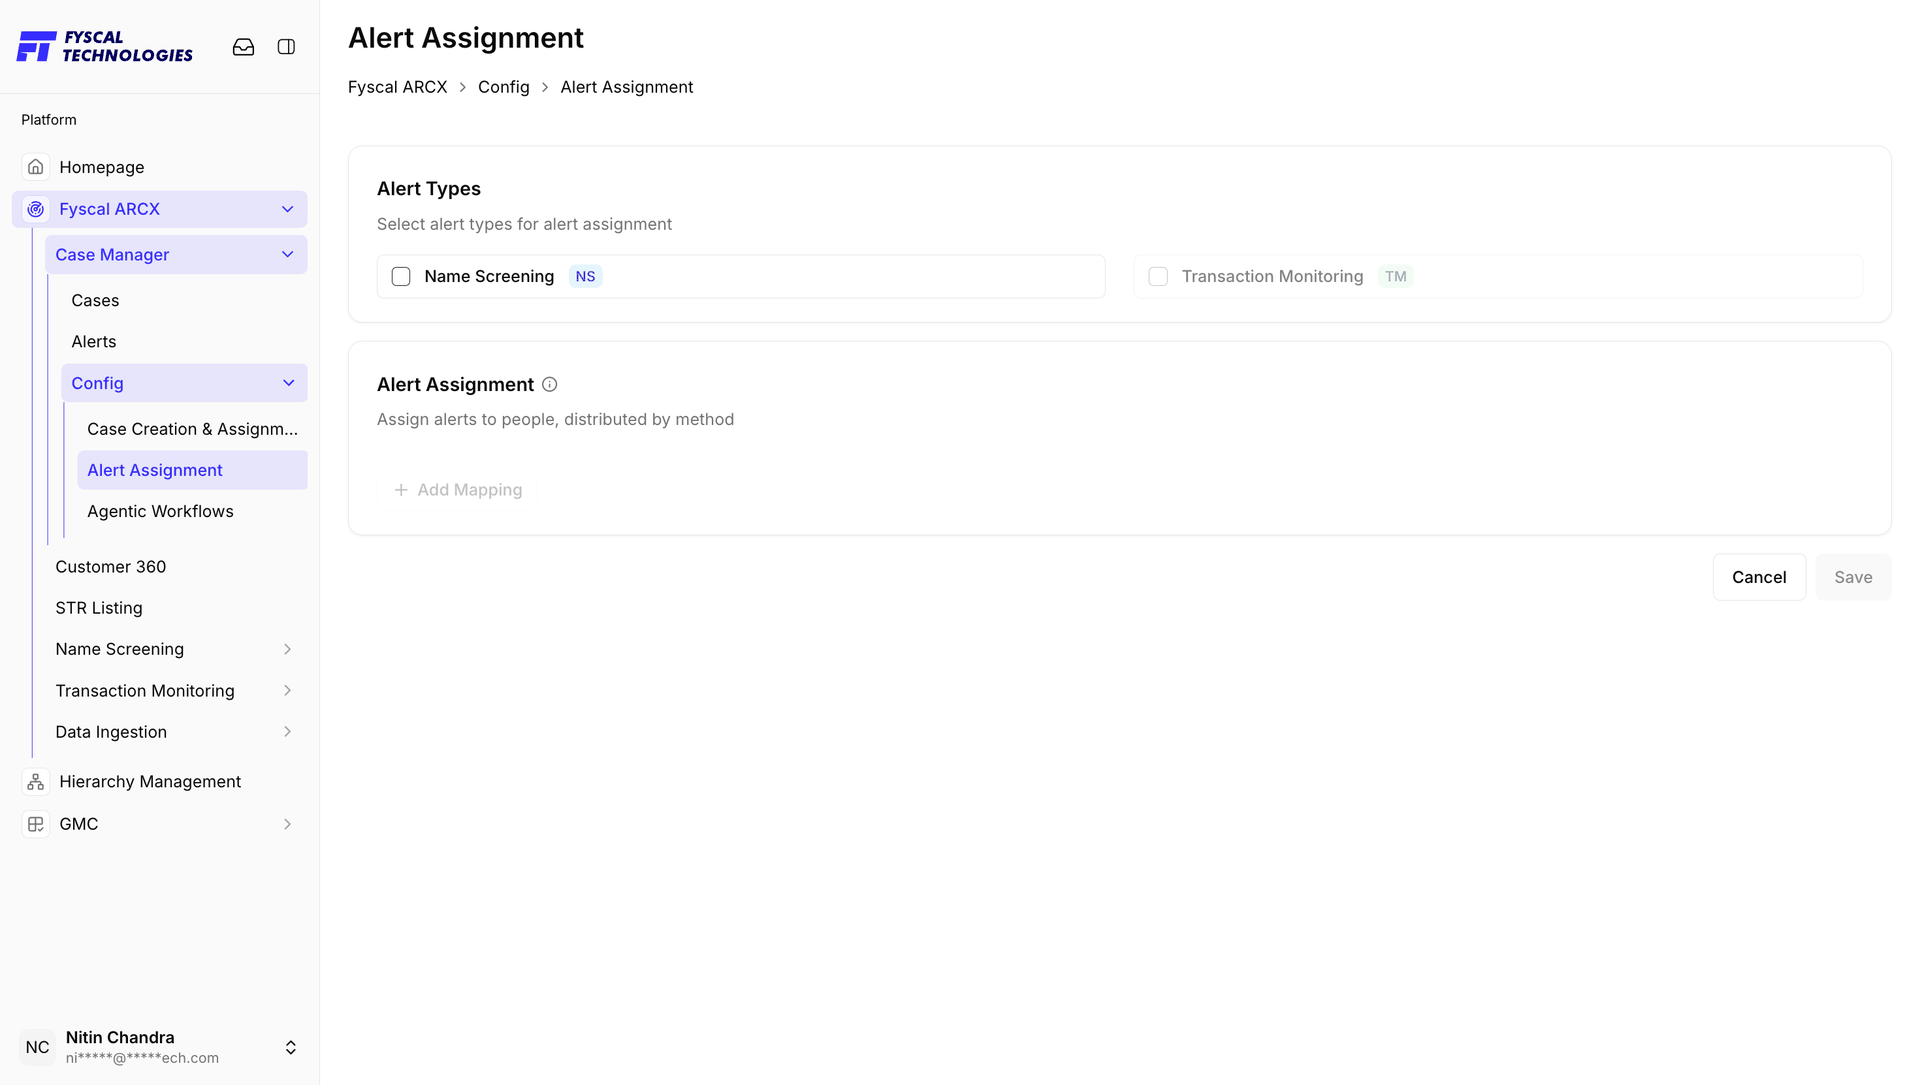The image size is (1920, 1085).
Task: Check the Name Screening checkbox
Action: 401,277
